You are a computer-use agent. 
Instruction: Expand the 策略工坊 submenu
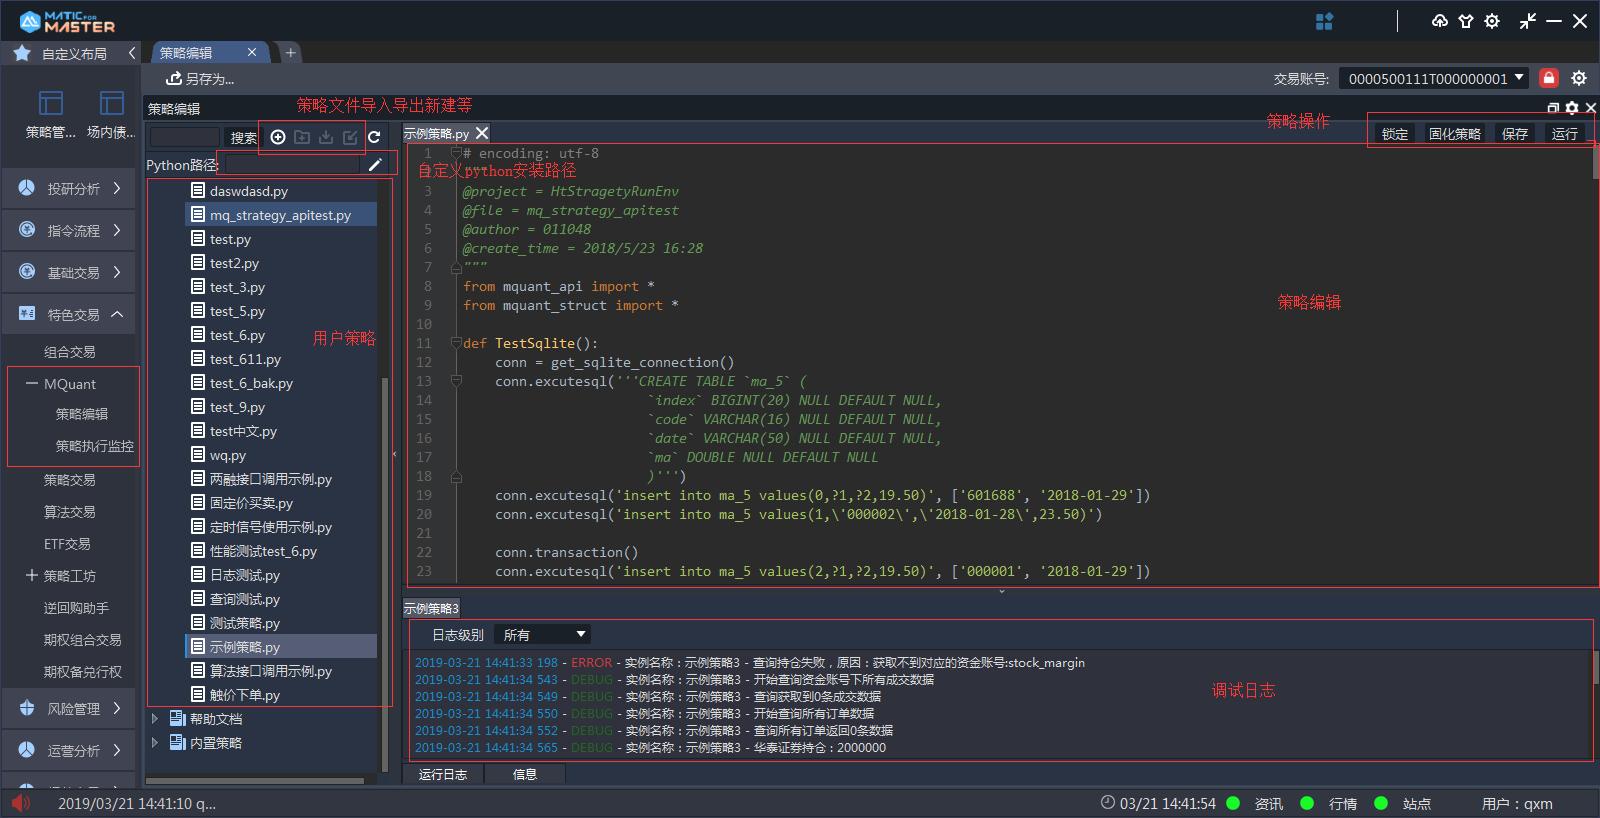tap(31, 575)
